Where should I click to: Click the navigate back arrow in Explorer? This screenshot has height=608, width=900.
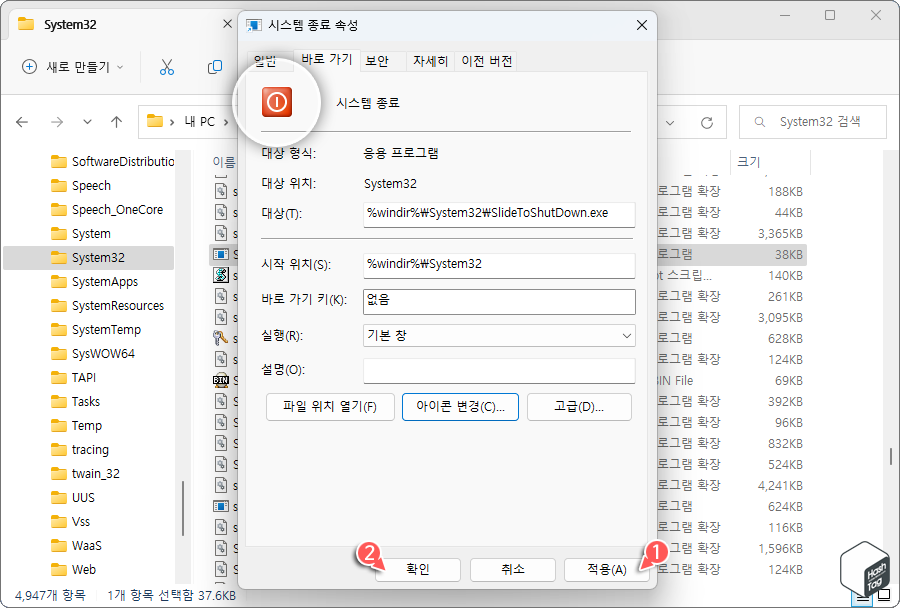(x=22, y=121)
